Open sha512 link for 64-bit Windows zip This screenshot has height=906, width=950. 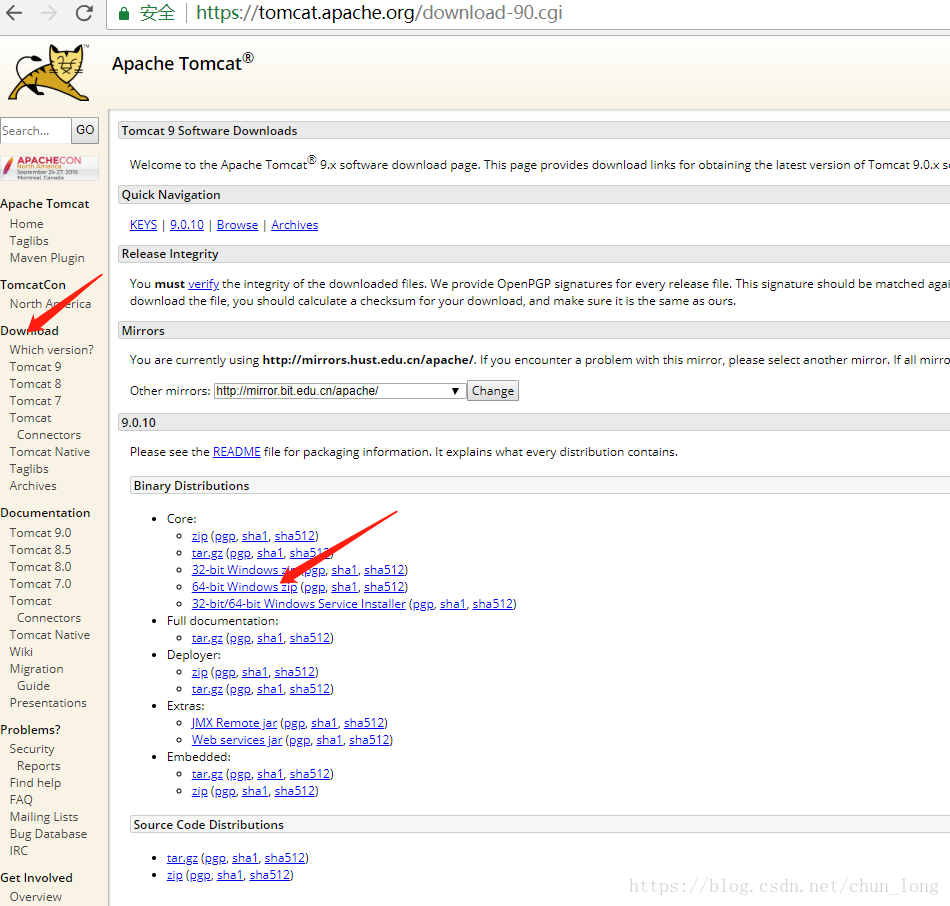click(384, 587)
